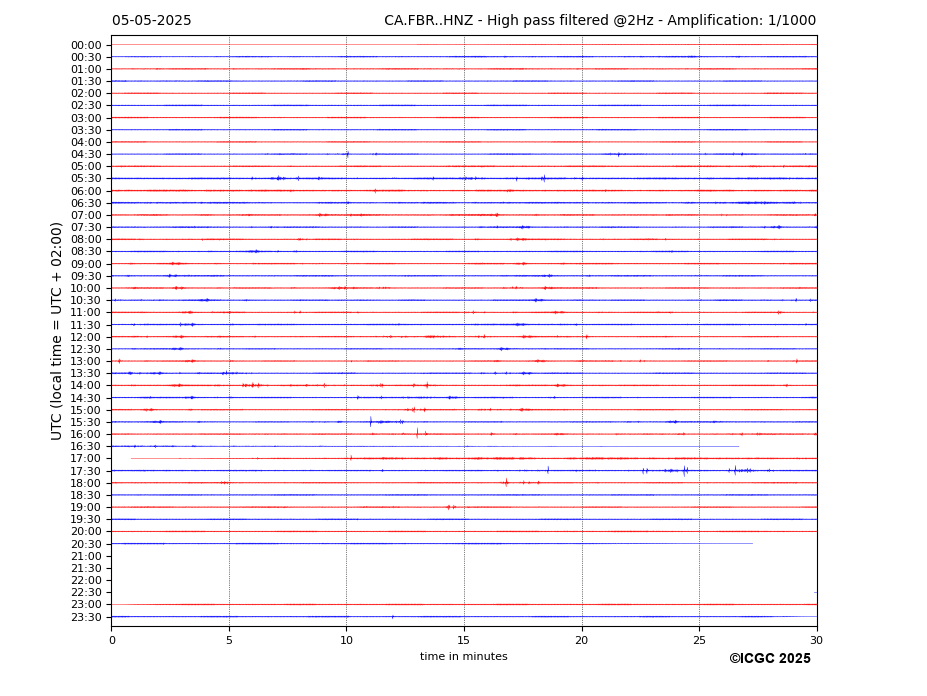Click the ©ICGC 2025 copyright text
Screen dimensions: 927x696
(770, 659)
